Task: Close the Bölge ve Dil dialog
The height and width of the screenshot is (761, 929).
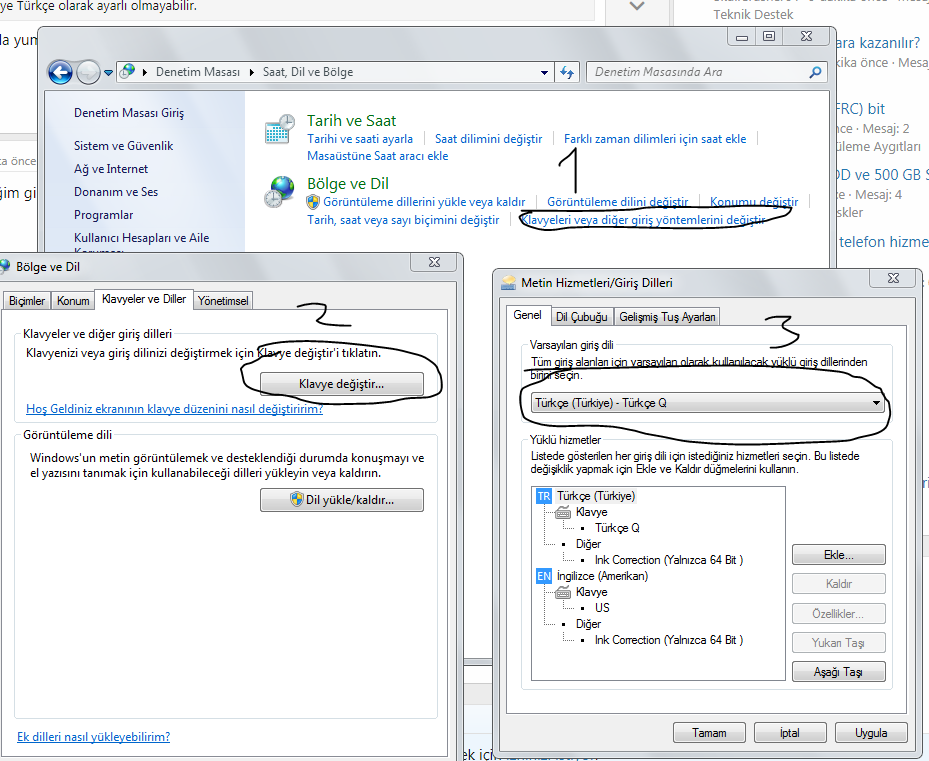Action: [x=434, y=262]
